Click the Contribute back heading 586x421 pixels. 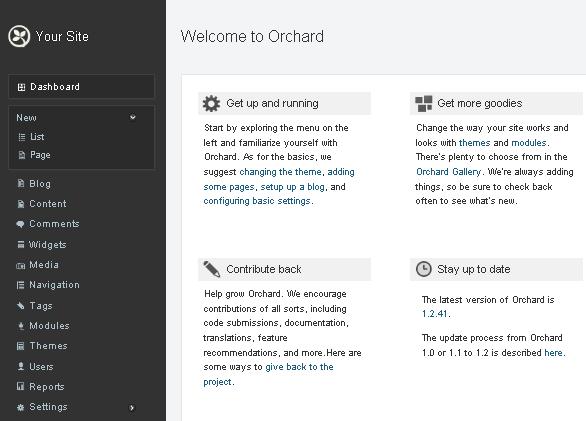click(264, 269)
